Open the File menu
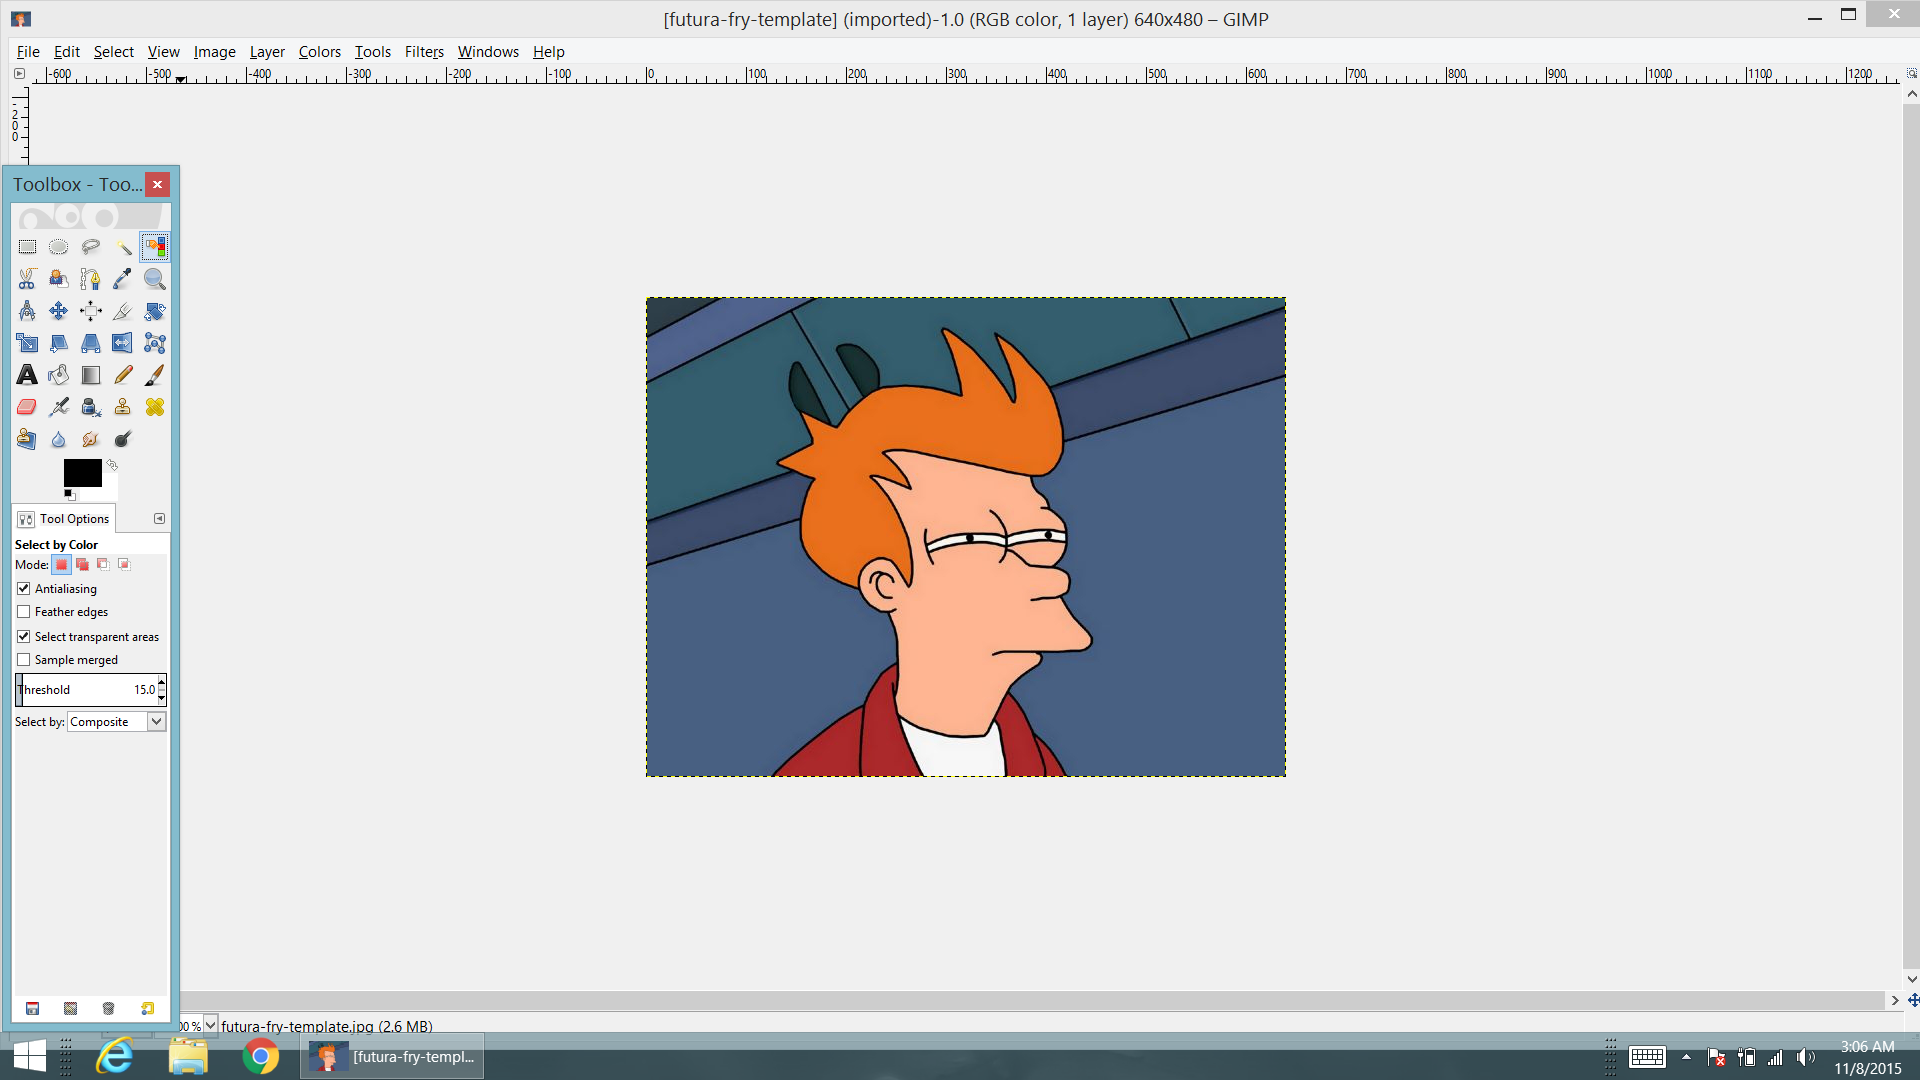The image size is (1920, 1080). tap(28, 52)
